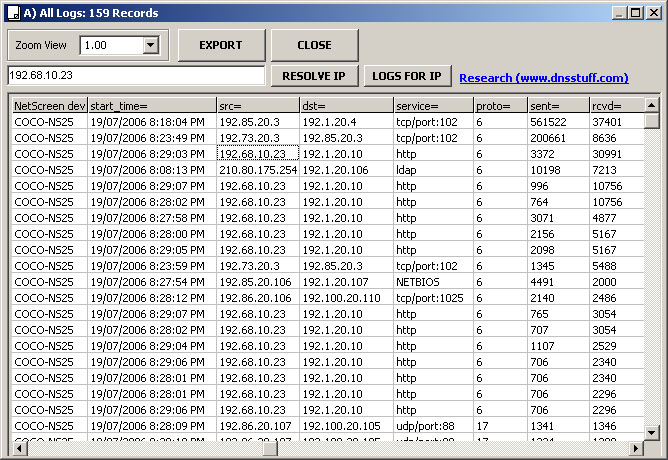Click the CLOSE button
Screen dimensions: 668x460
(314, 45)
